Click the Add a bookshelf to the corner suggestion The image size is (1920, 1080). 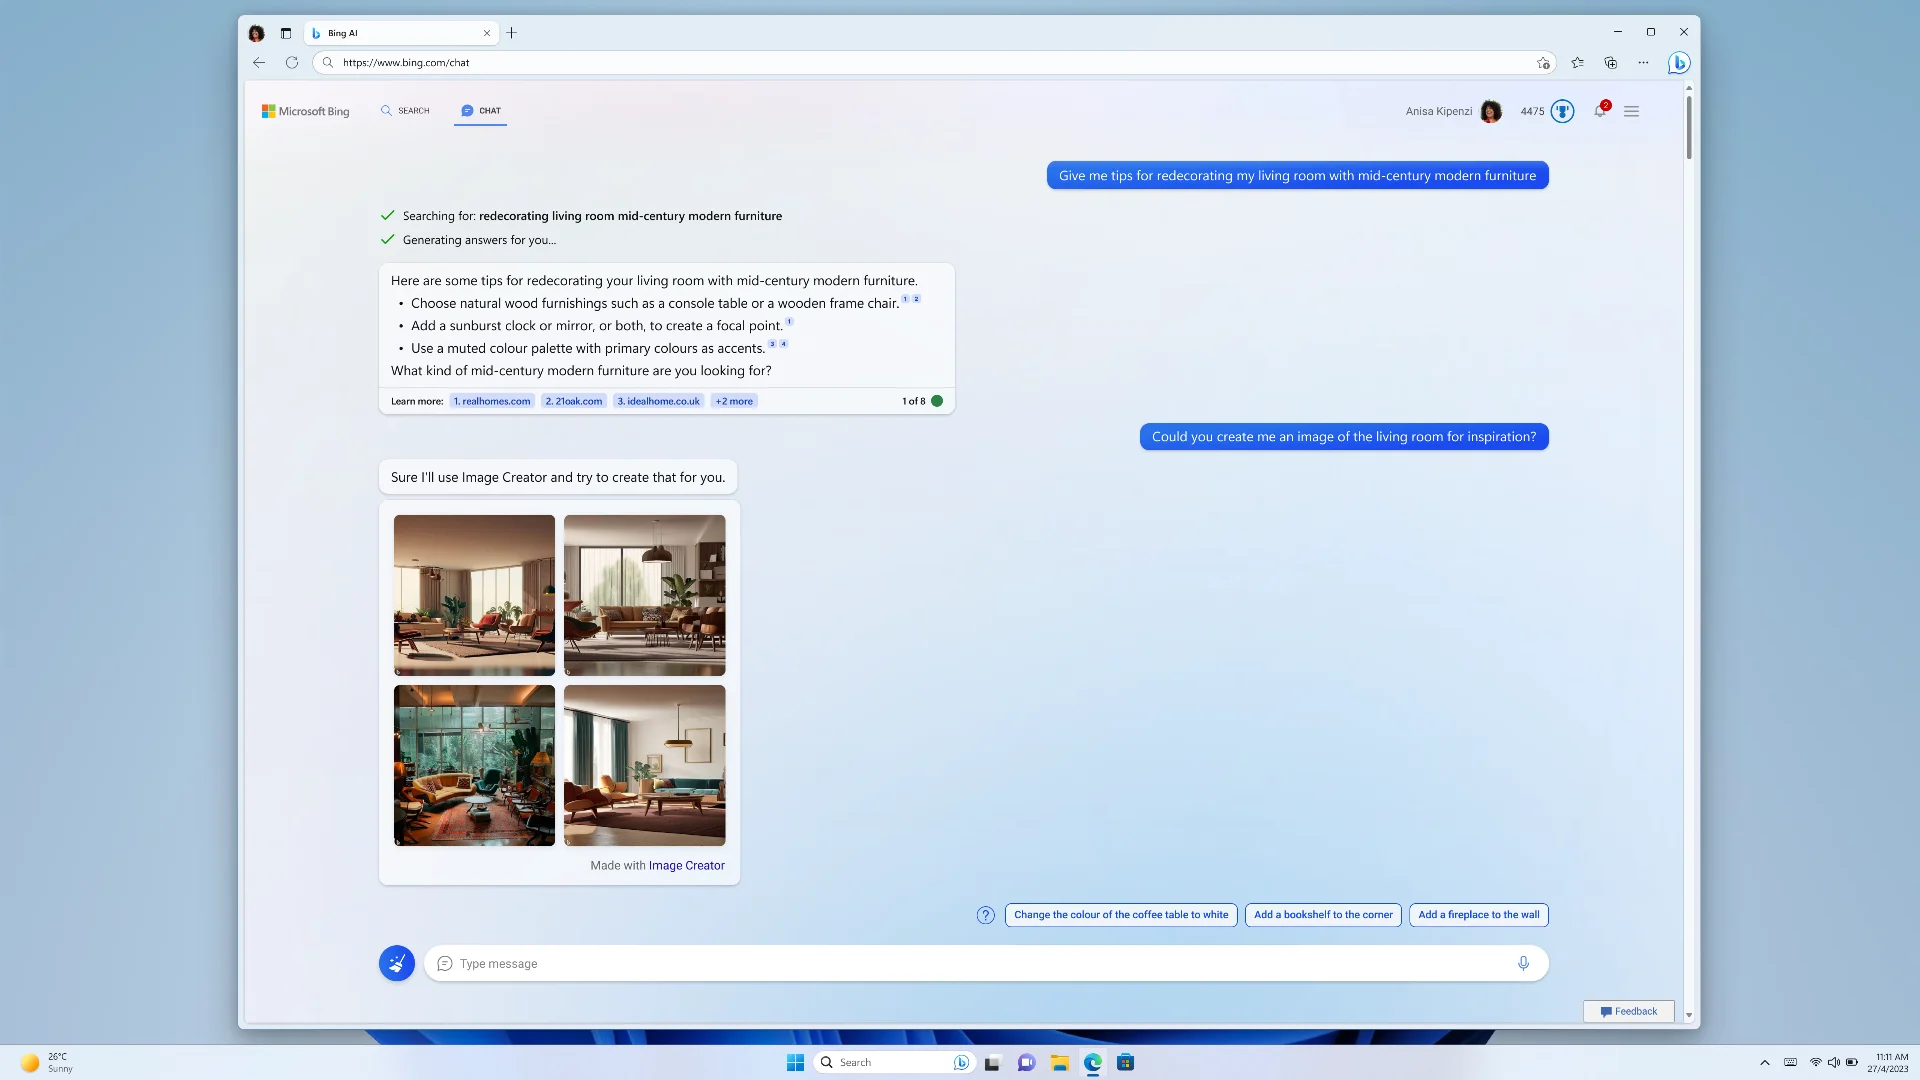coord(1323,914)
